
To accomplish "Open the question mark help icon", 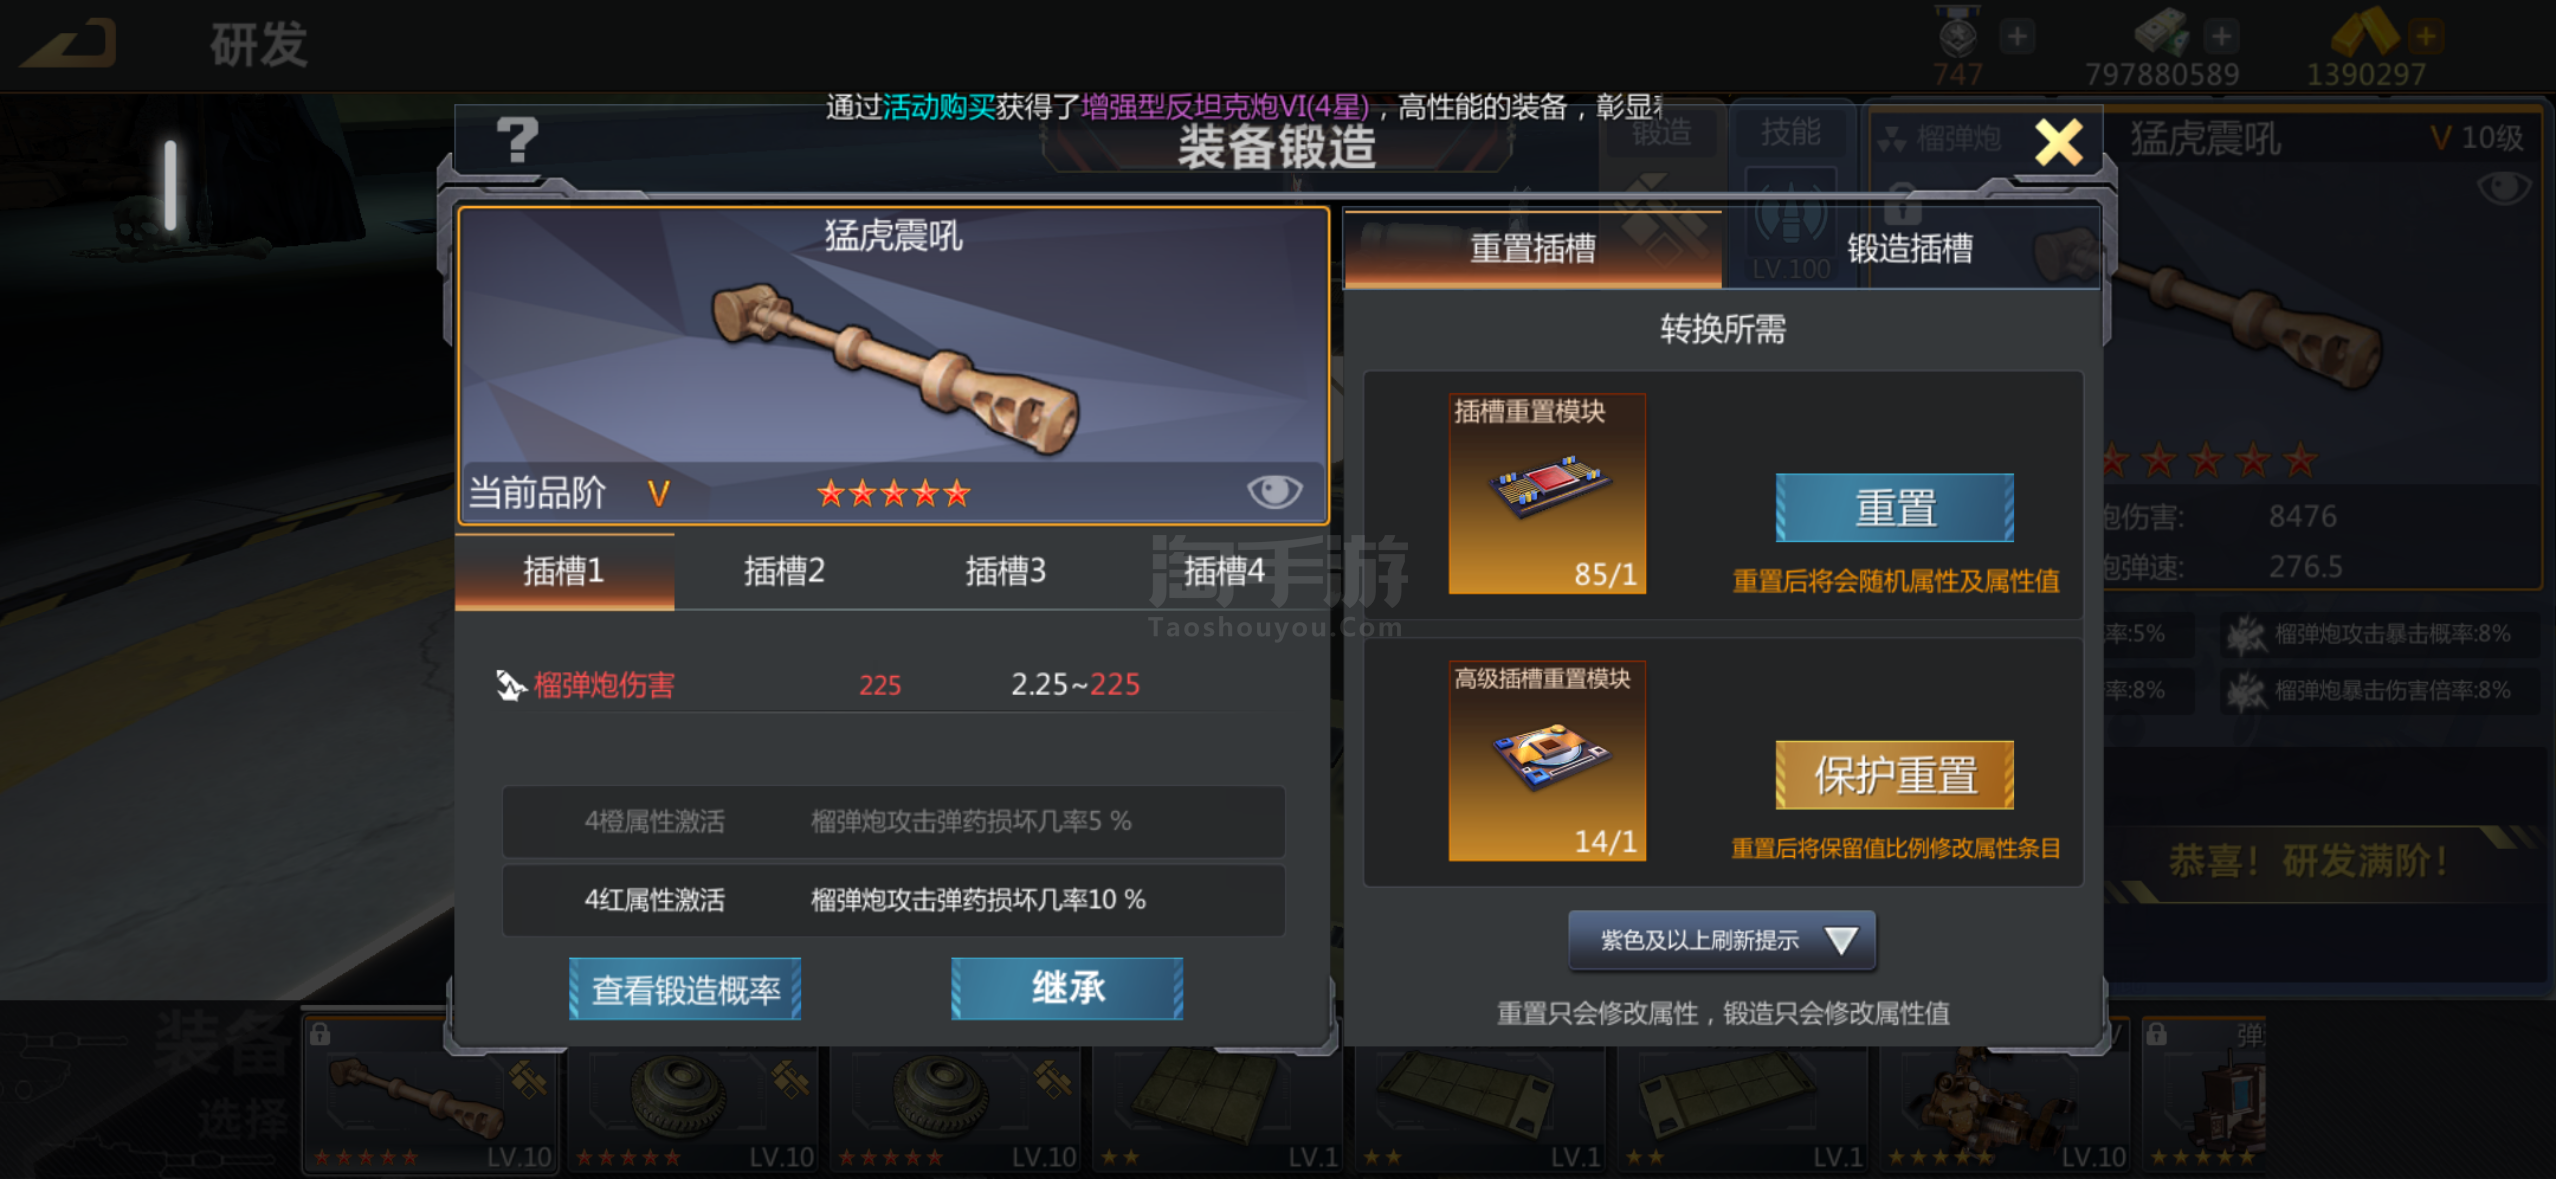I will (517, 140).
